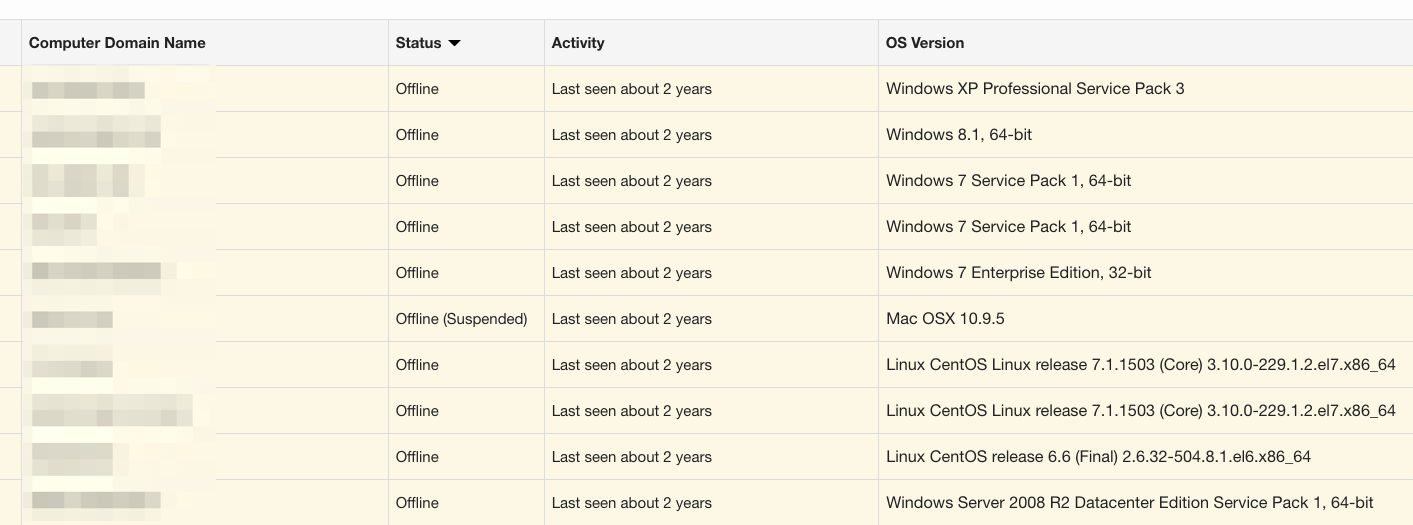Click the Offline (Suspended) status cell
Image resolution: width=1413 pixels, height=525 pixels.
pos(461,319)
